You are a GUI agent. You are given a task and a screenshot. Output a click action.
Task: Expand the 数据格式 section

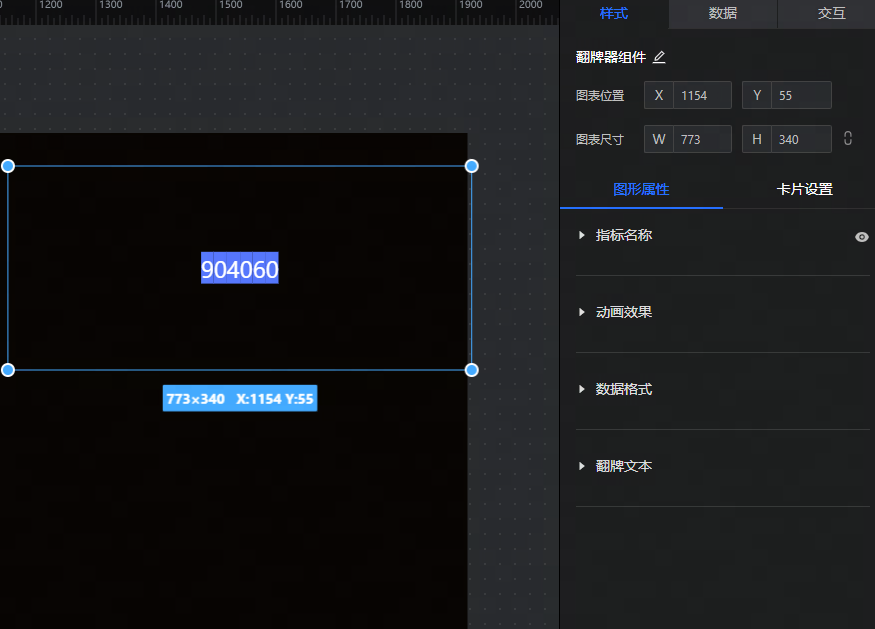click(623, 389)
